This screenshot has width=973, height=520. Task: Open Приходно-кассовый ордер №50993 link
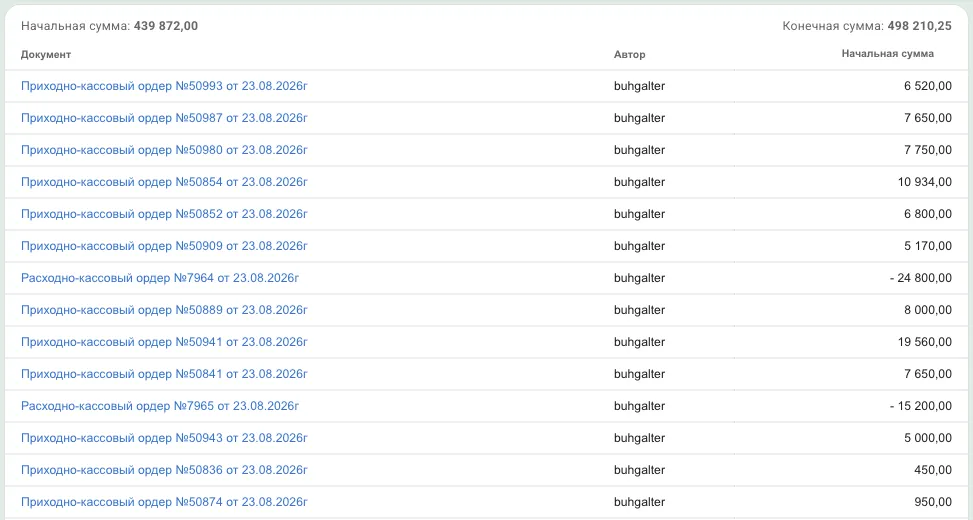pos(164,86)
